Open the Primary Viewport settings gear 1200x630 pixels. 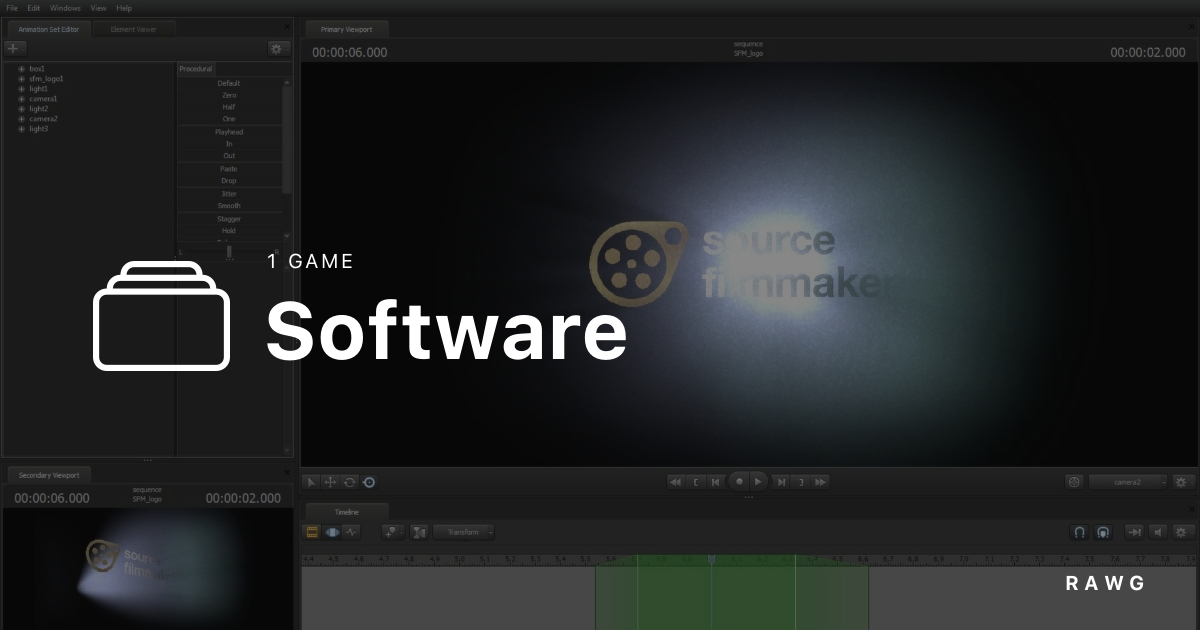(1183, 482)
